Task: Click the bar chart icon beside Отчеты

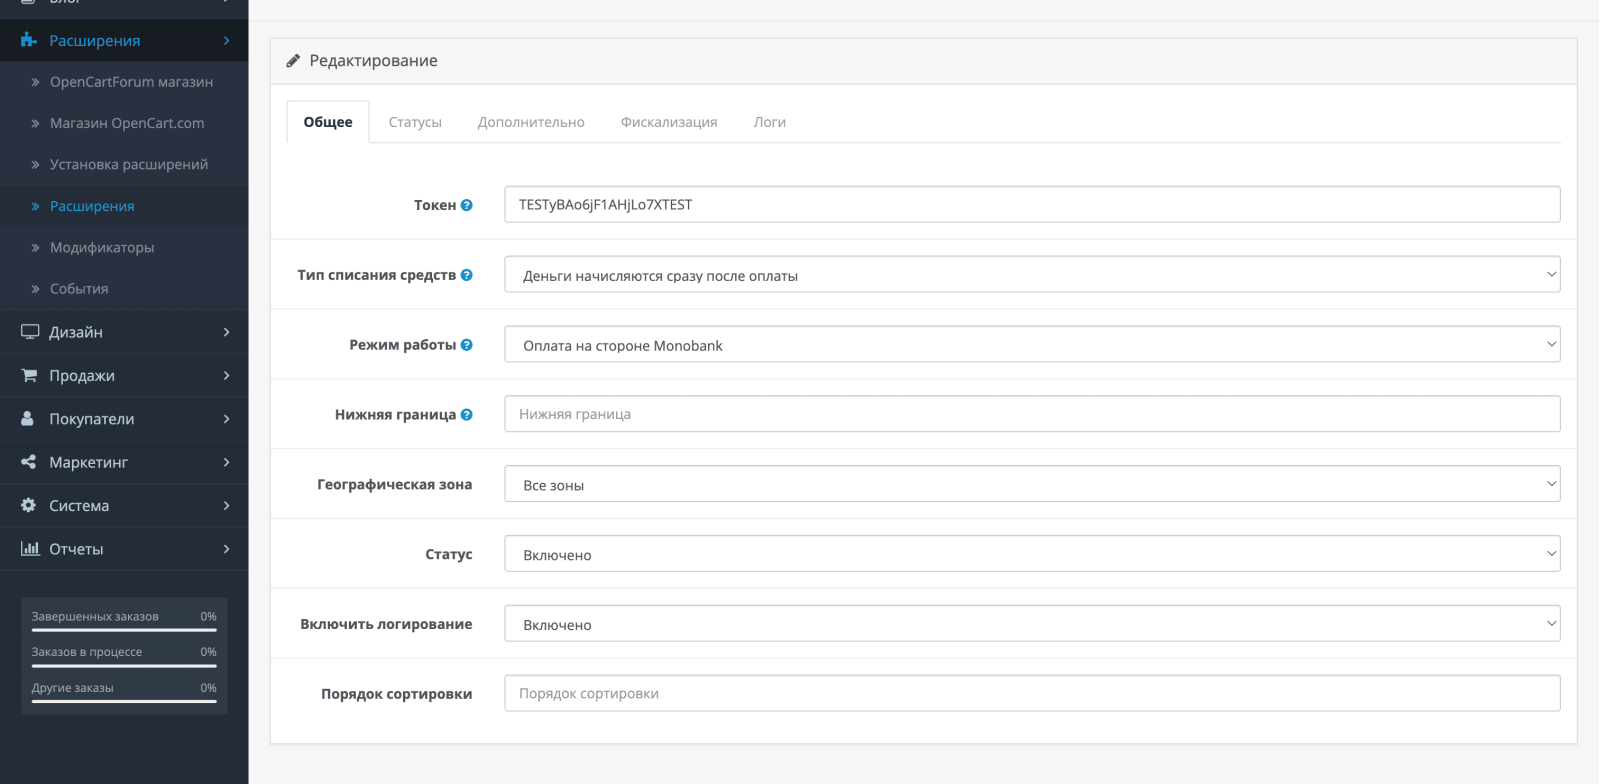Action: [x=30, y=548]
